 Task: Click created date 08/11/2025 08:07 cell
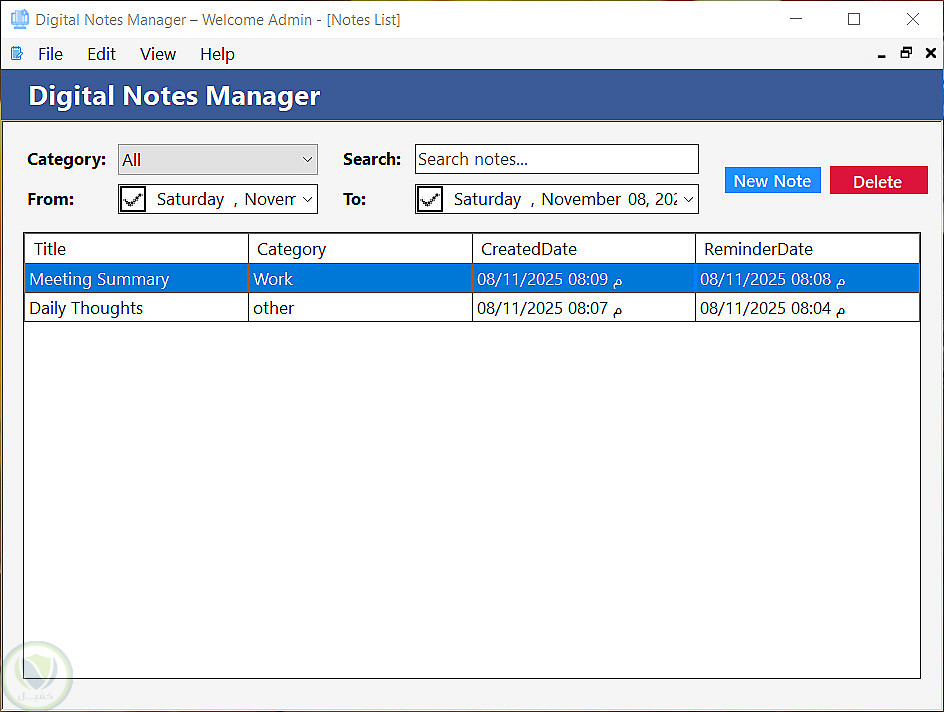click(x=584, y=308)
